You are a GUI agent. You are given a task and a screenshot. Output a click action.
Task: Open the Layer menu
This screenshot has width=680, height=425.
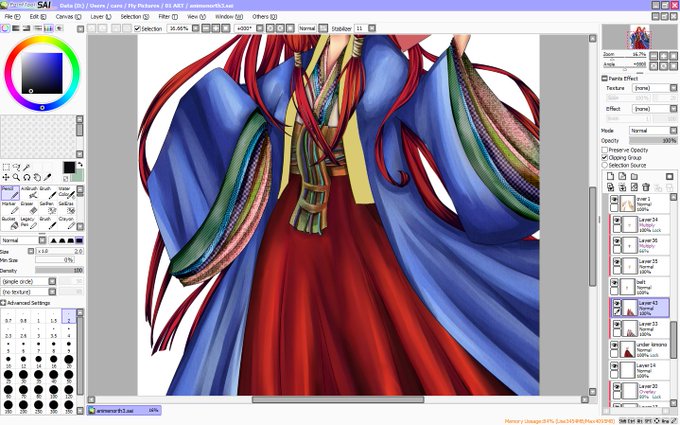point(101,16)
